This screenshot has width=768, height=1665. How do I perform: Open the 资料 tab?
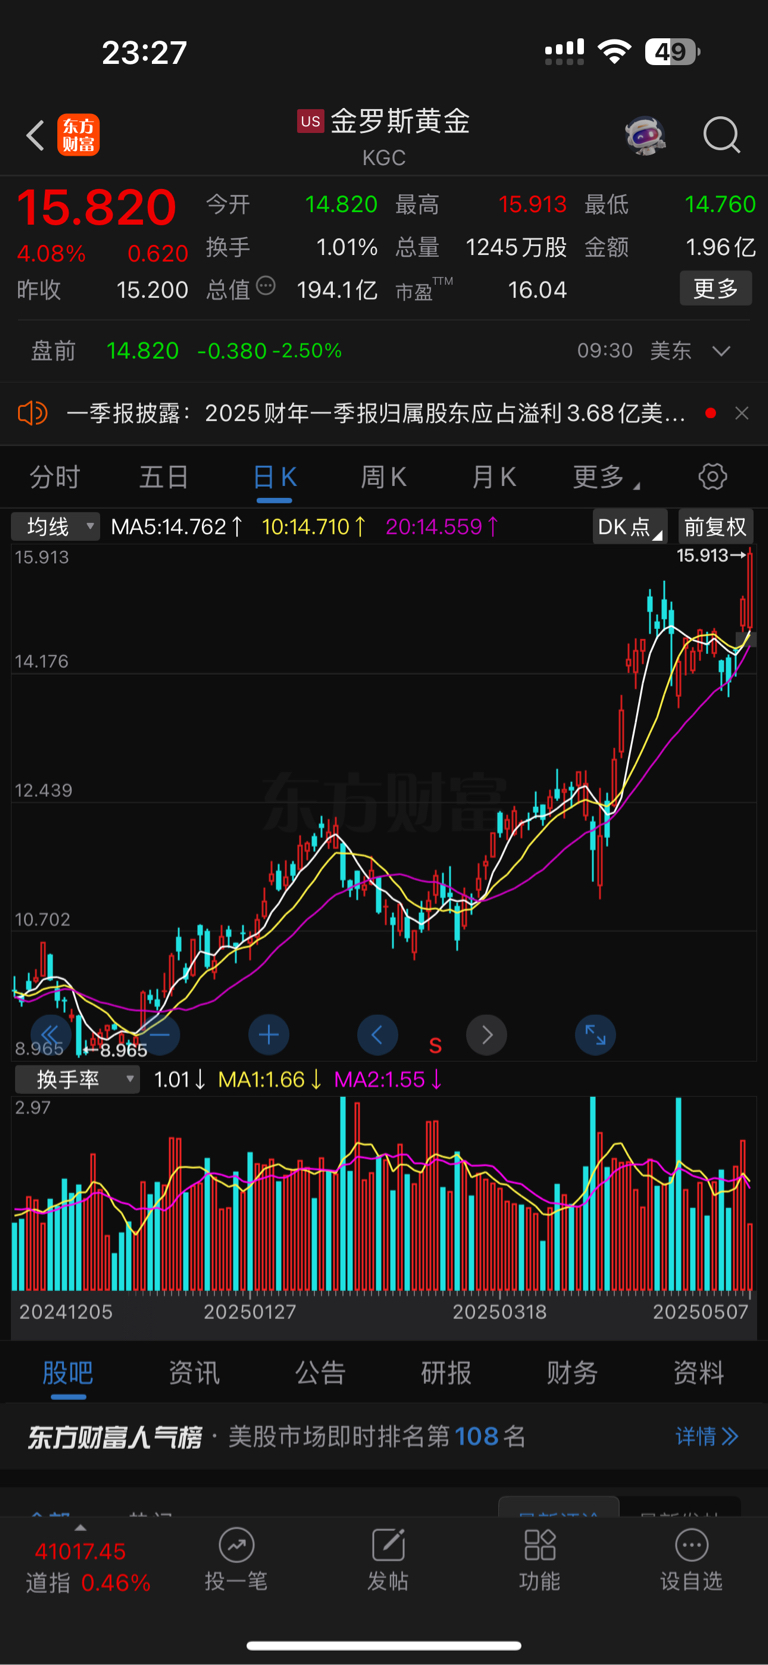698,1373
